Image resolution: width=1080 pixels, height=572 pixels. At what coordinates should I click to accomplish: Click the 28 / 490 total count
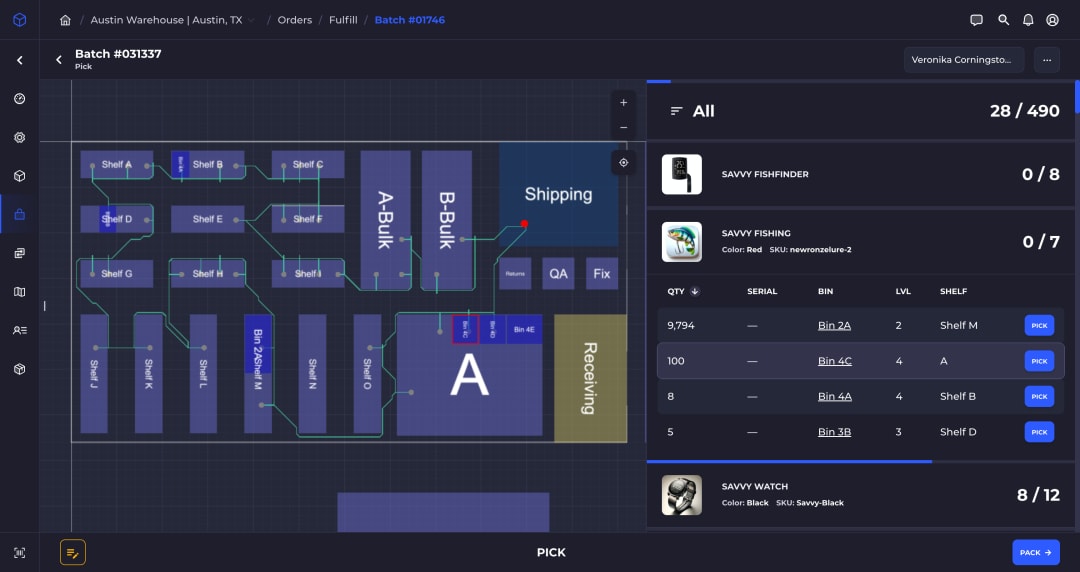pyautogui.click(x=1025, y=111)
